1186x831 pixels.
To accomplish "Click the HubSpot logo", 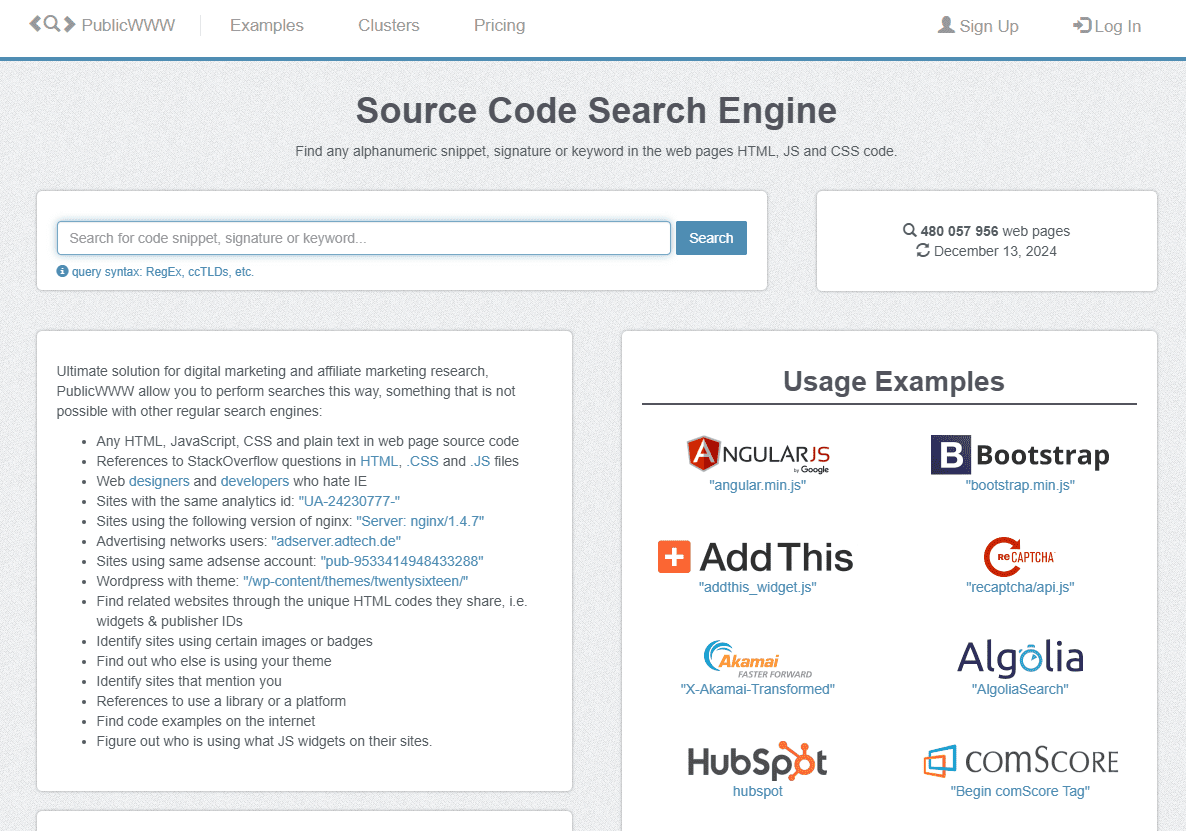I will [757, 761].
